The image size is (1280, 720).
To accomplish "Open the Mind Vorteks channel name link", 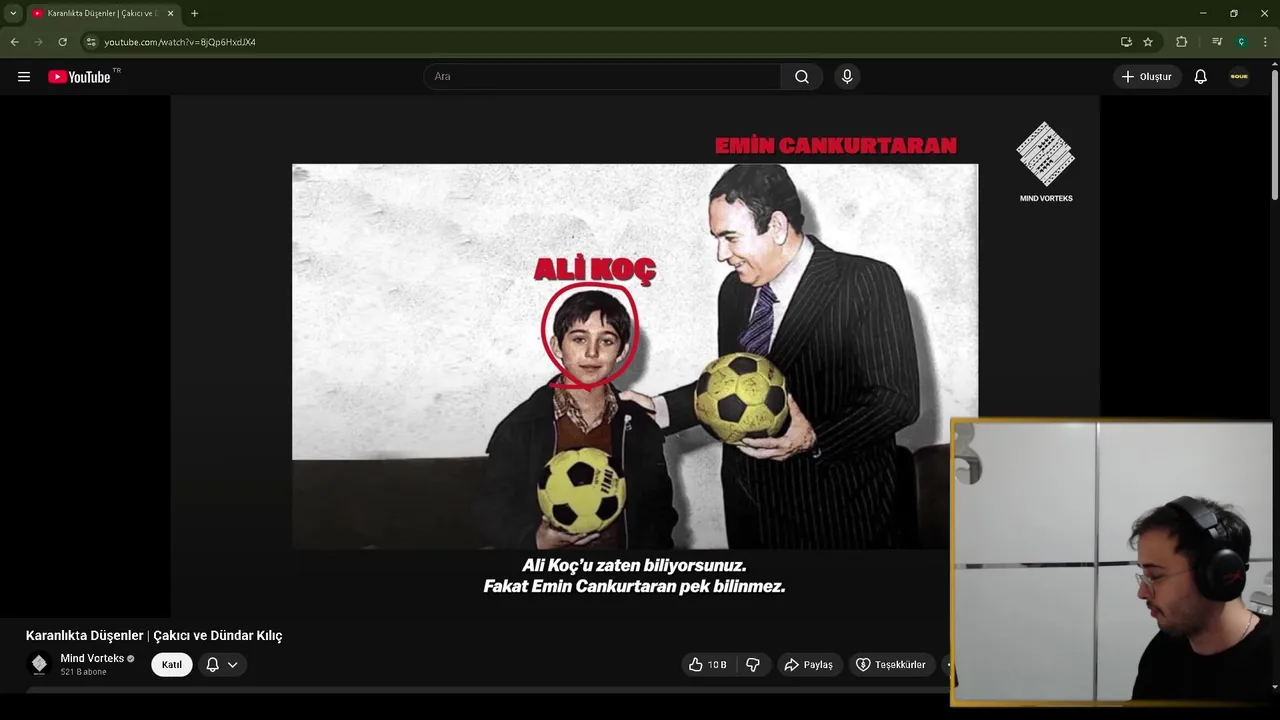I will click(x=92, y=658).
